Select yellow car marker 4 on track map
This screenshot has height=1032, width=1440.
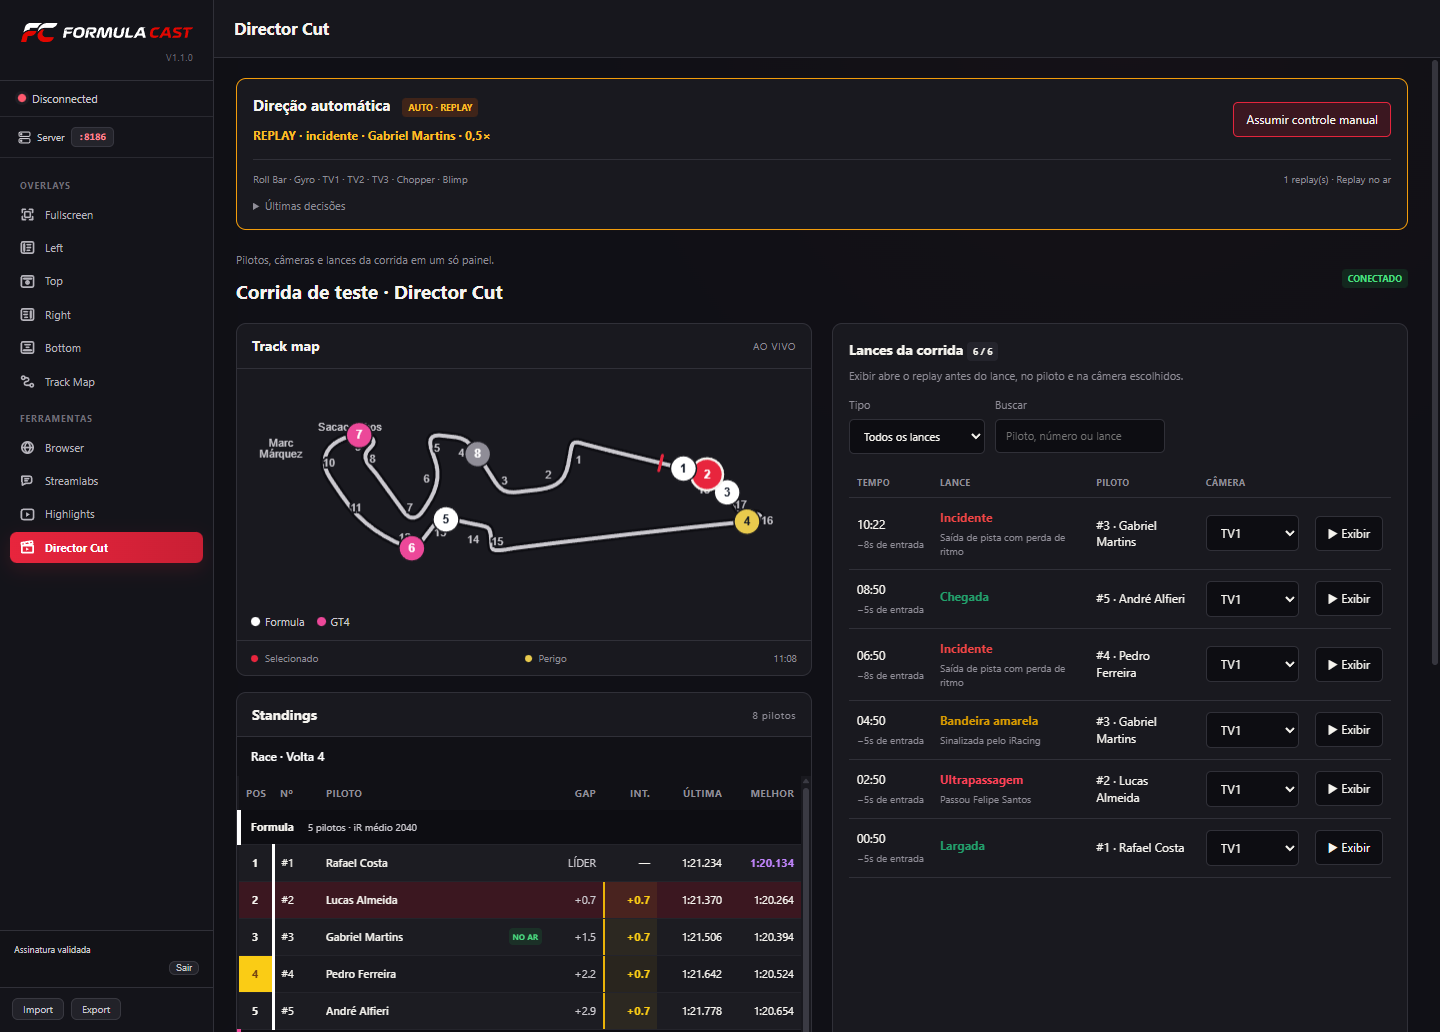(746, 521)
